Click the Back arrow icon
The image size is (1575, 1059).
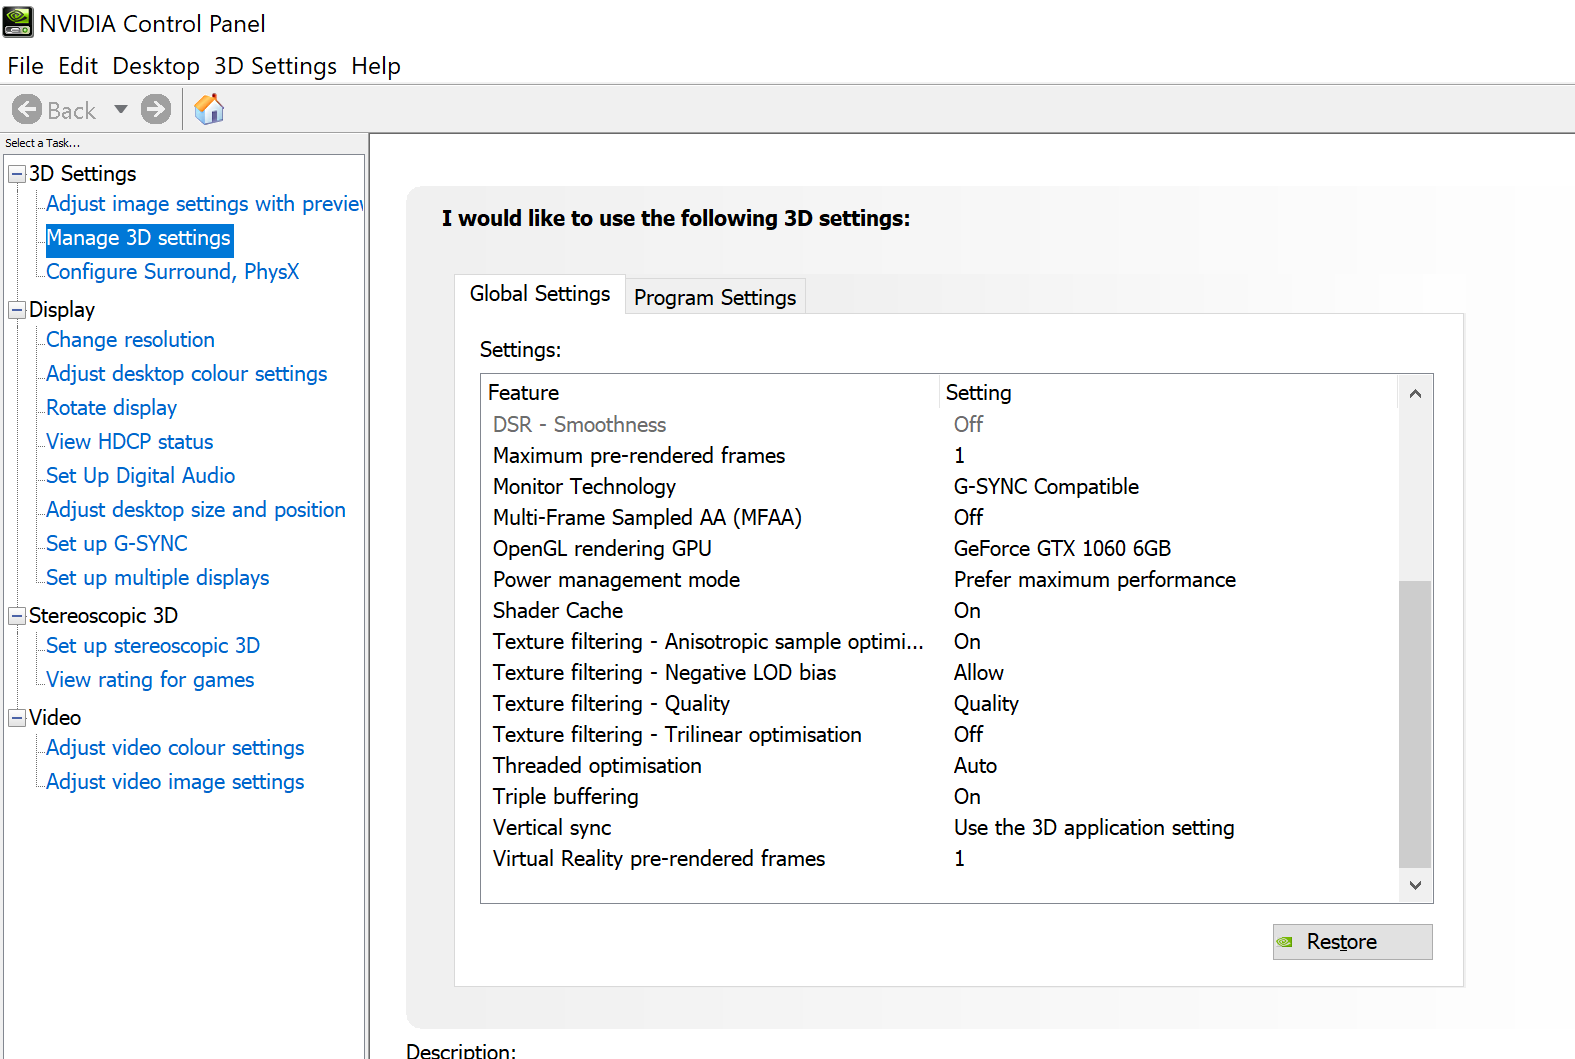[x=27, y=109]
